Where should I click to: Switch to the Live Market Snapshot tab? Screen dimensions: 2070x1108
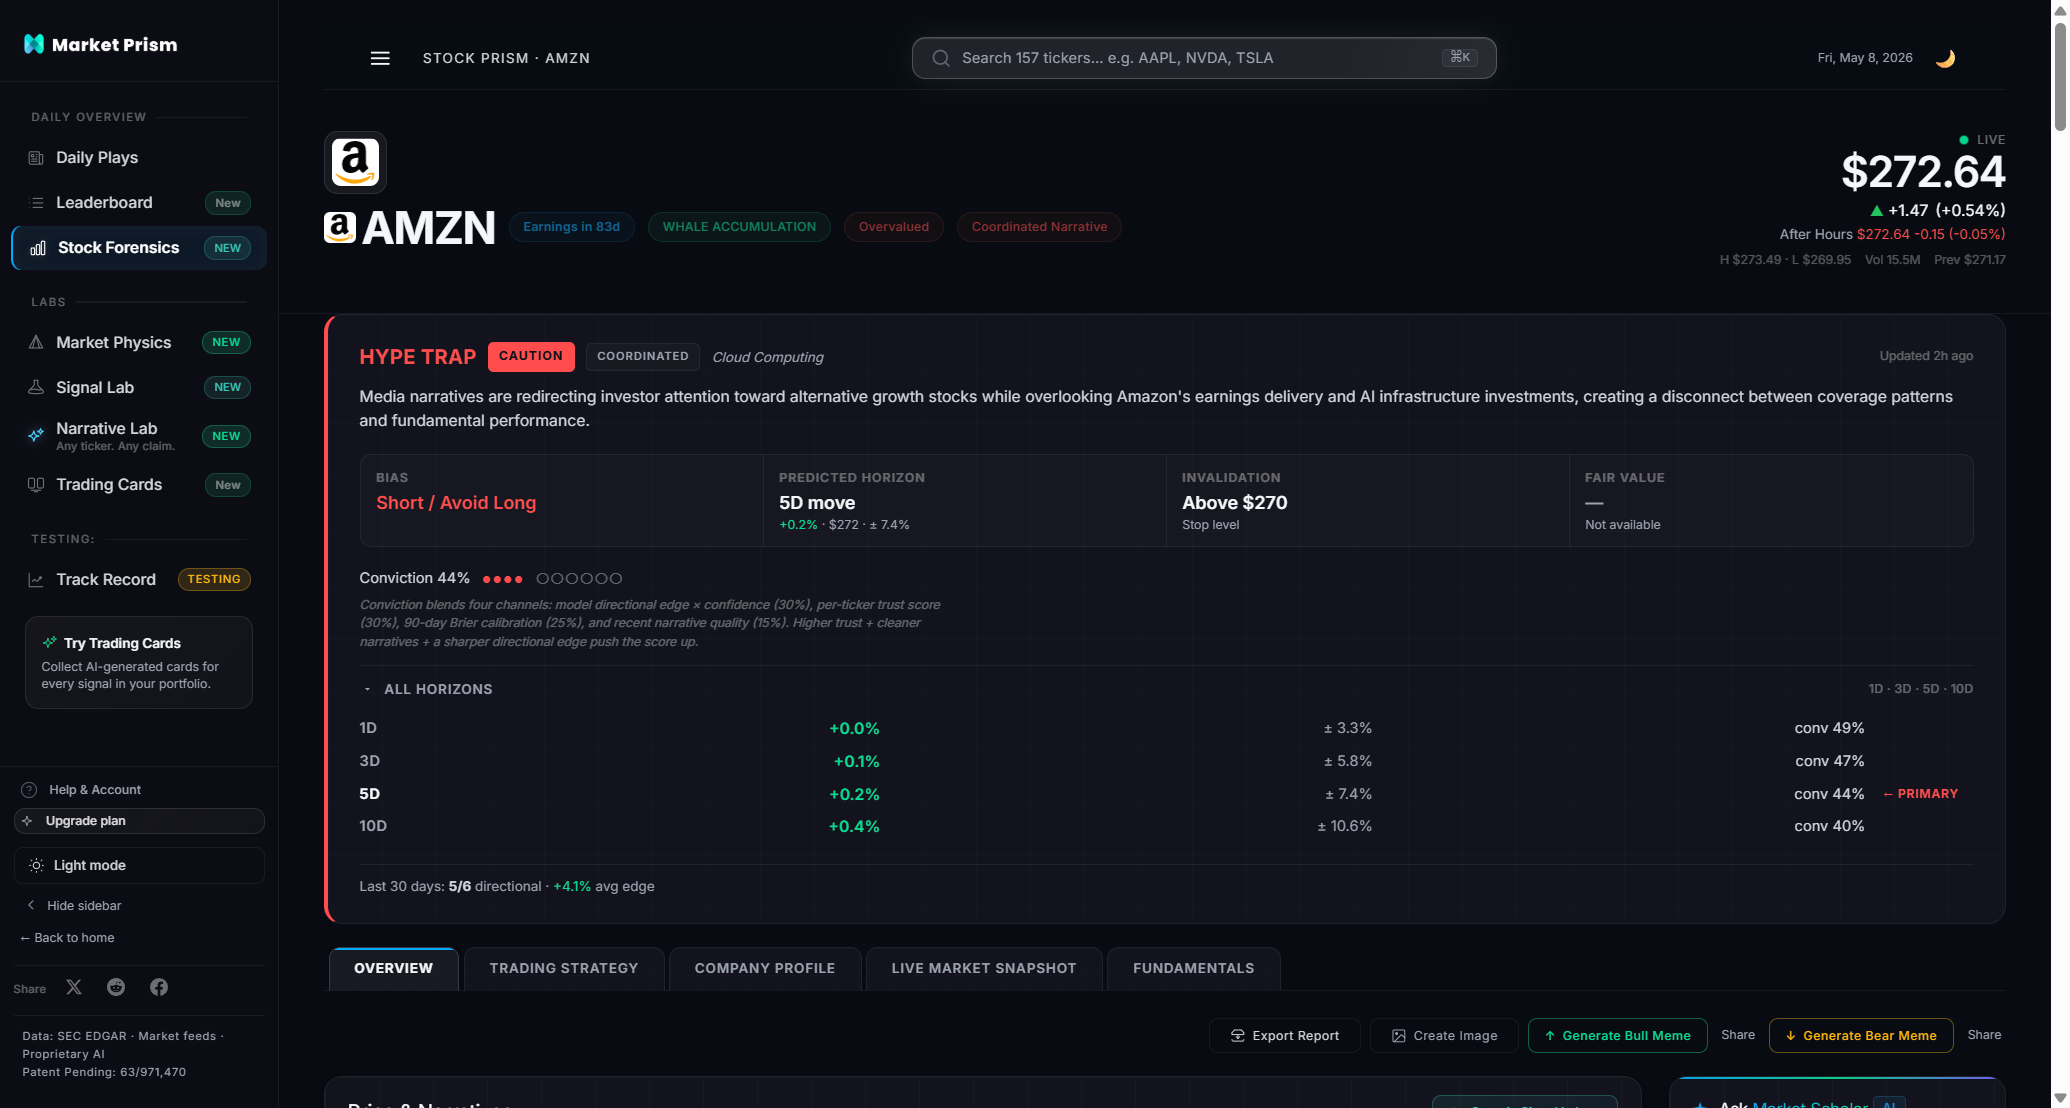point(984,969)
